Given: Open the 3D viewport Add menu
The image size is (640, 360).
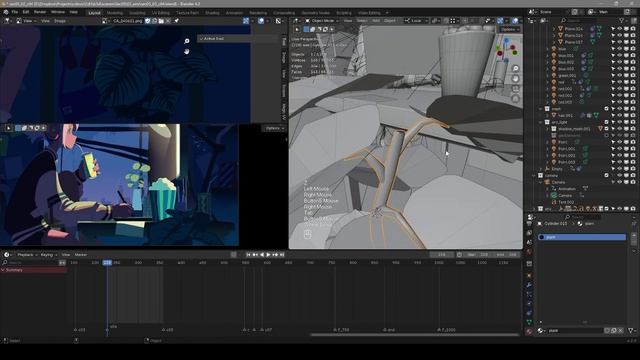Looking at the screenshot, I should tap(376, 20).
